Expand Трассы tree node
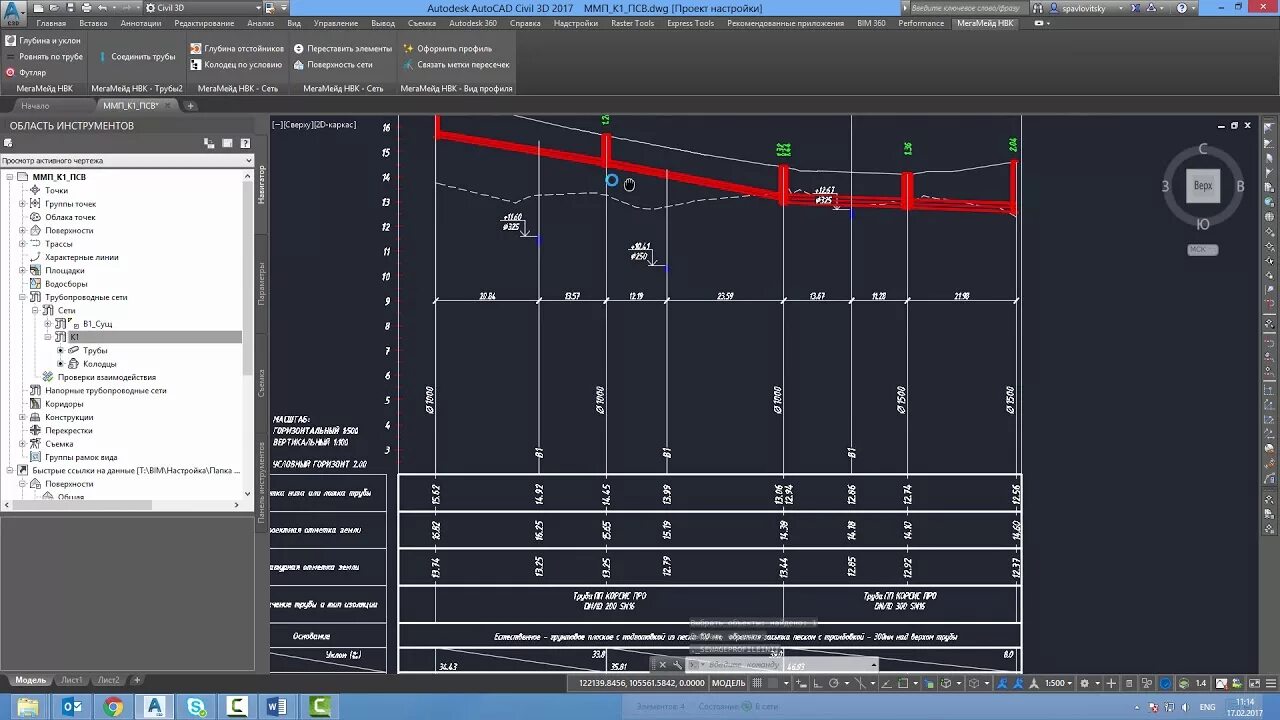The height and width of the screenshot is (720, 1280). point(23,244)
